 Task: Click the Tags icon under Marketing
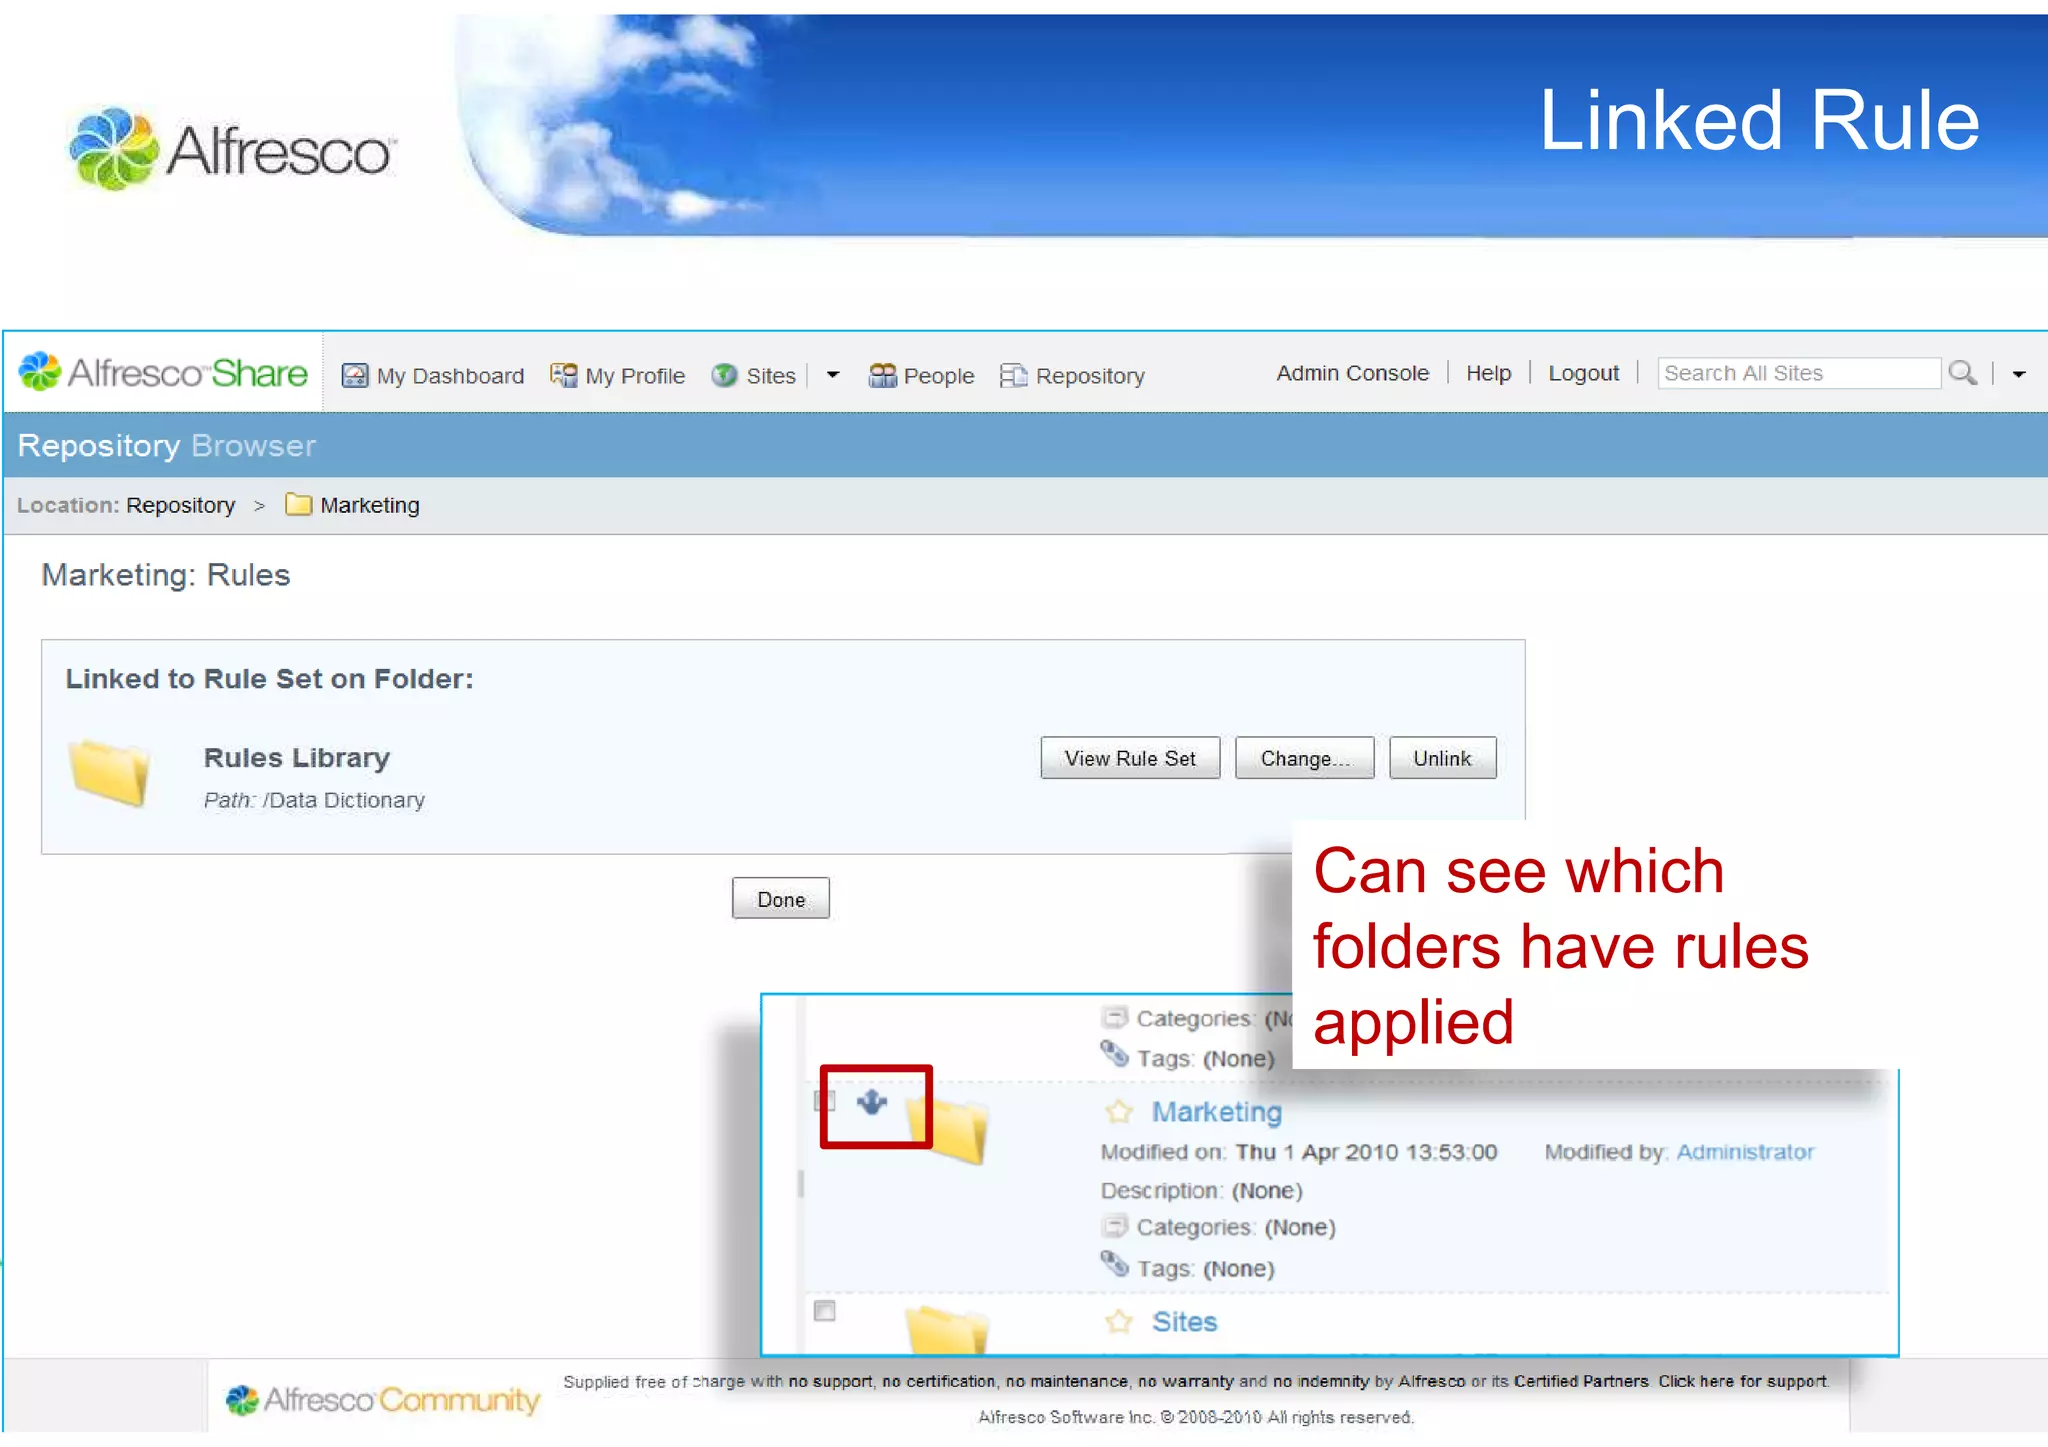[x=1114, y=1265]
